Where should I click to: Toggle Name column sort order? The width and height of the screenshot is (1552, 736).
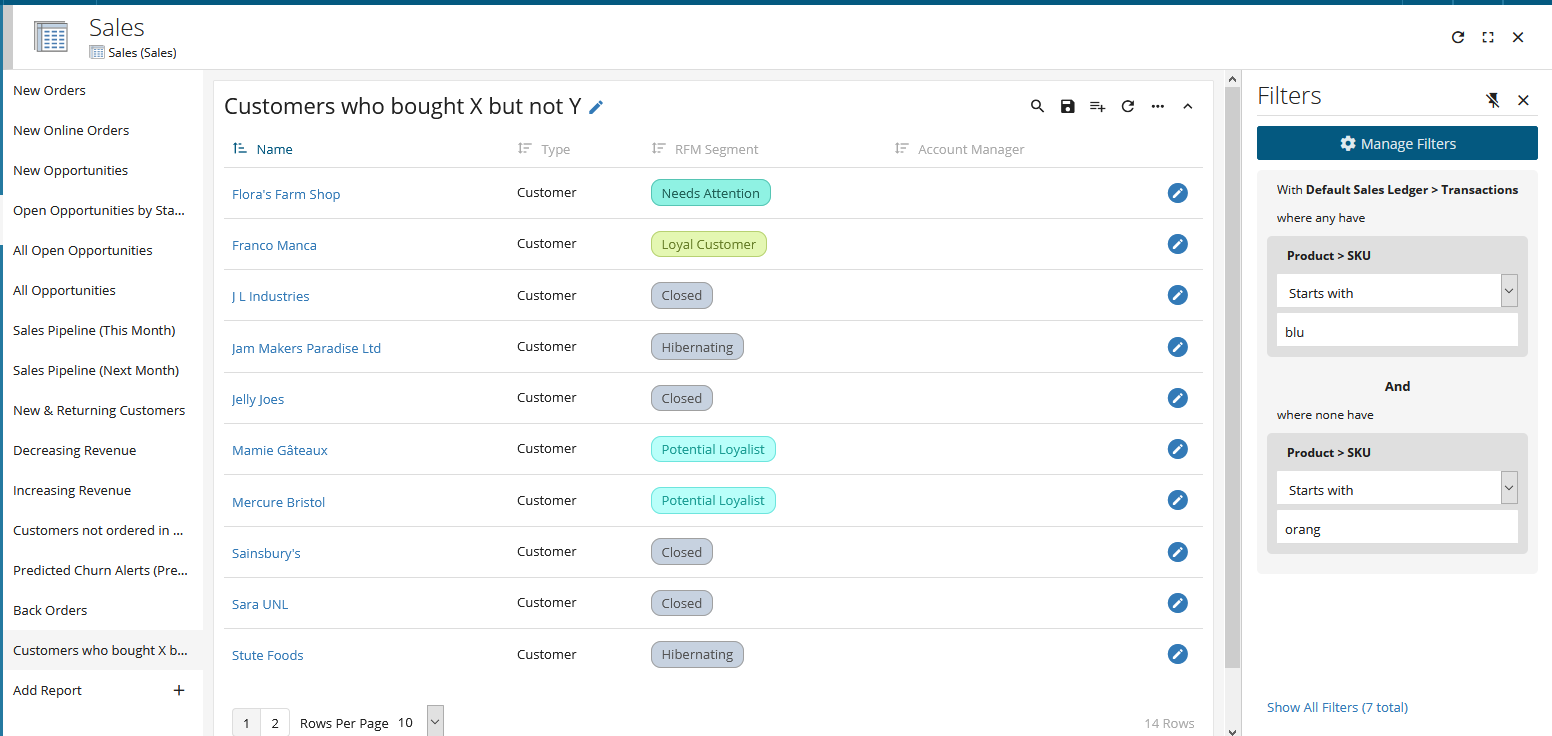(240, 148)
